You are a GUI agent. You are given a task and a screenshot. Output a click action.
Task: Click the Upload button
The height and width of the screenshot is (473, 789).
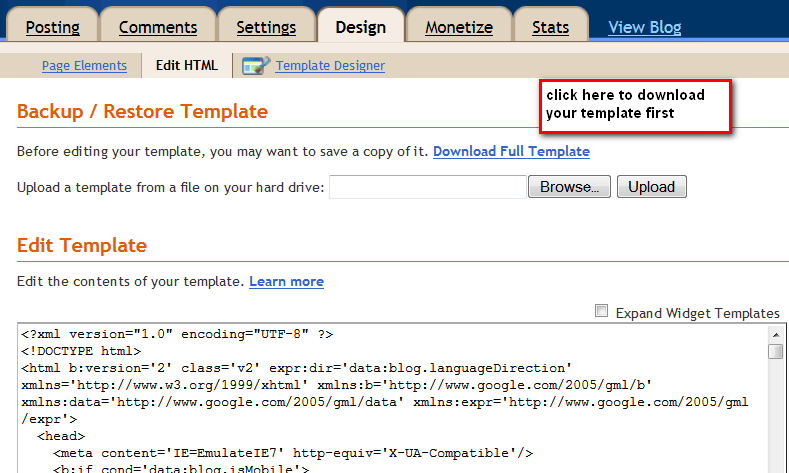click(652, 187)
